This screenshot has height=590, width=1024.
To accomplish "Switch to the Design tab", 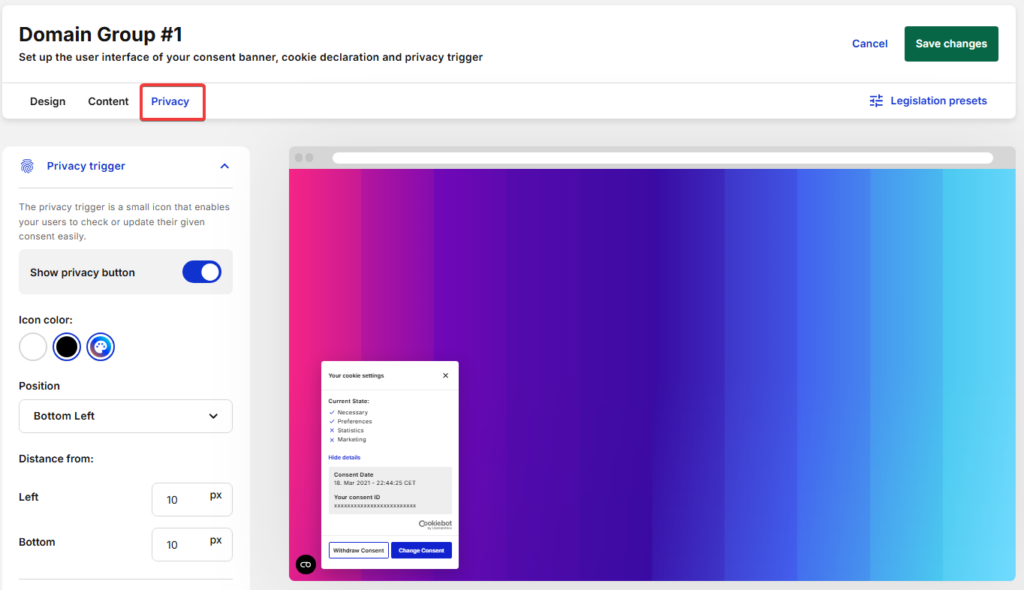I will pos(47,101).
